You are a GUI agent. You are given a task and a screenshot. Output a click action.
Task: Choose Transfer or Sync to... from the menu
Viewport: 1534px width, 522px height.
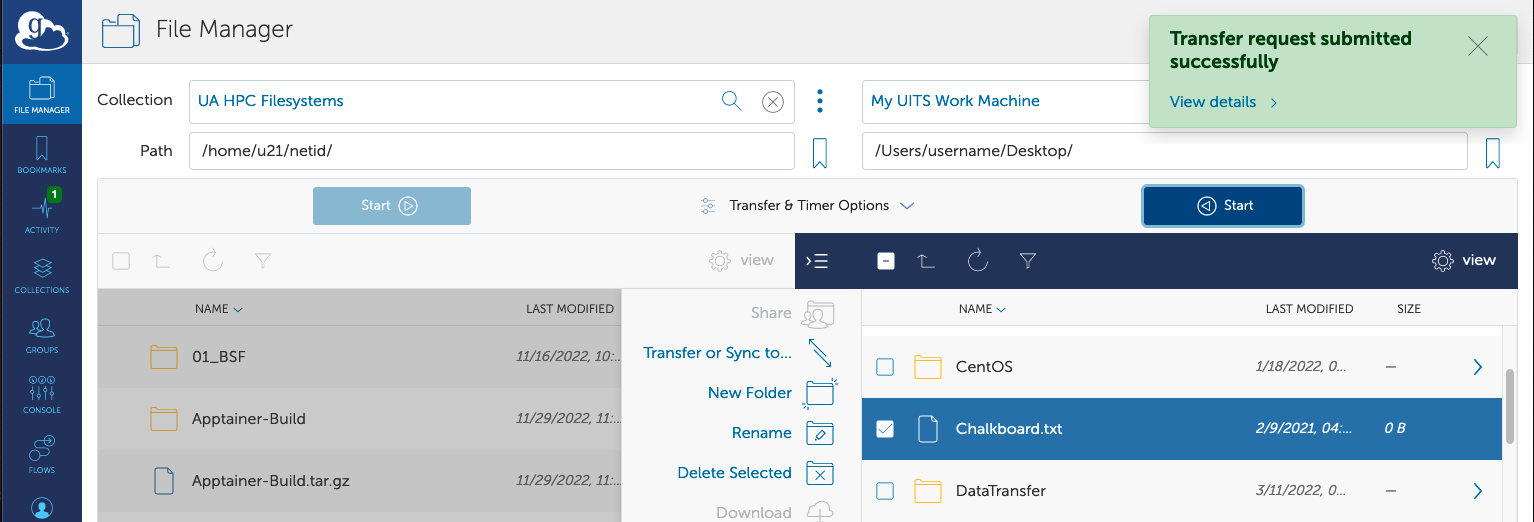(718, 353)
